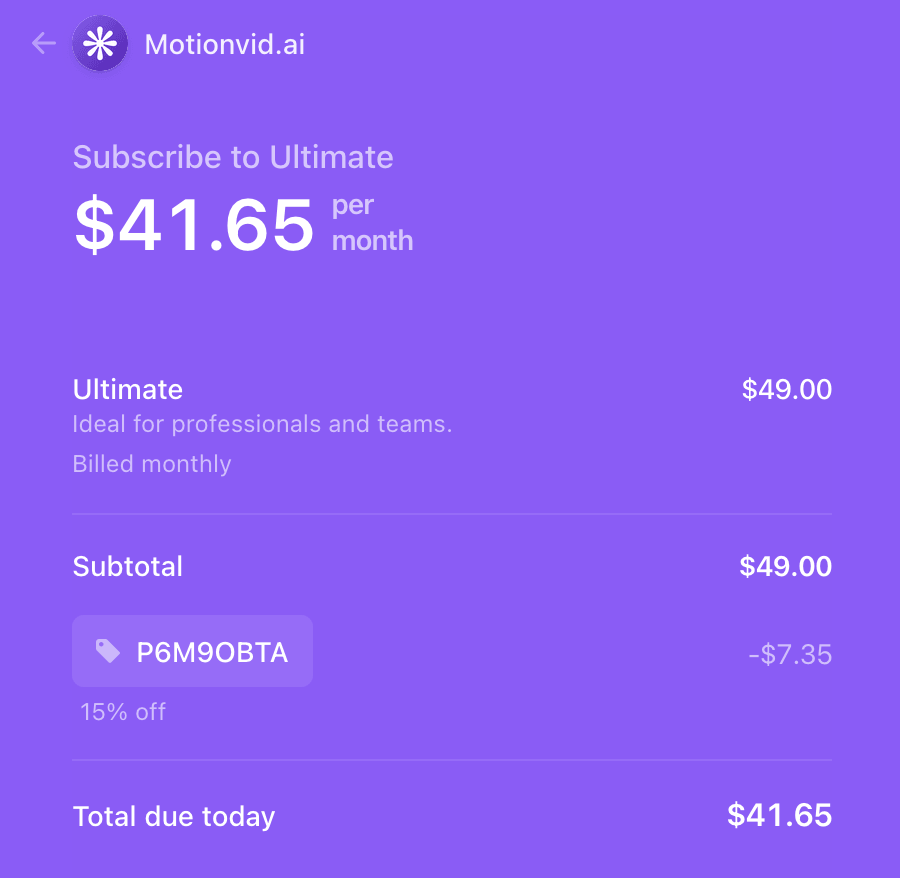Click the Subtotal $49.00 amount

coord(786,566)
